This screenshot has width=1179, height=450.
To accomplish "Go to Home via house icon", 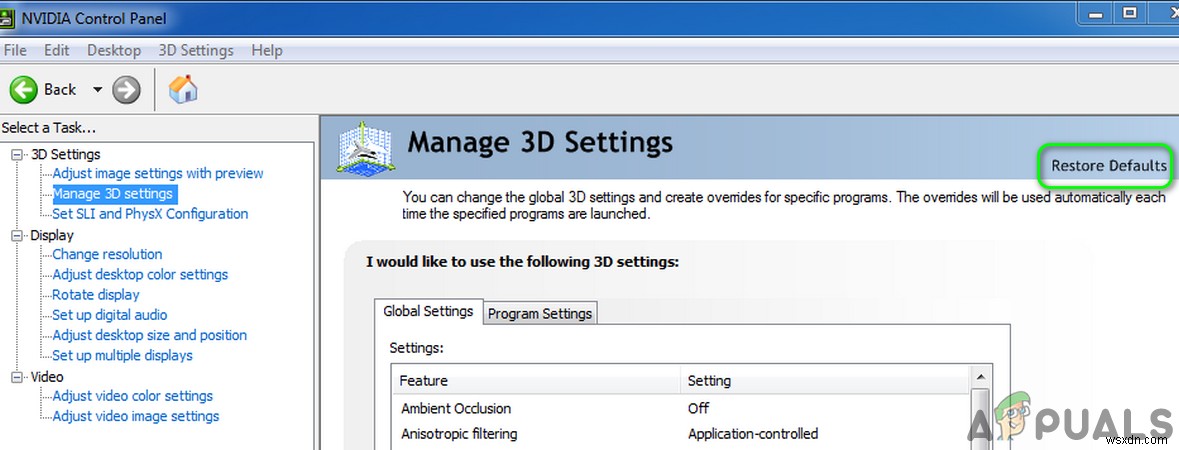I will [x=183, y=90].
